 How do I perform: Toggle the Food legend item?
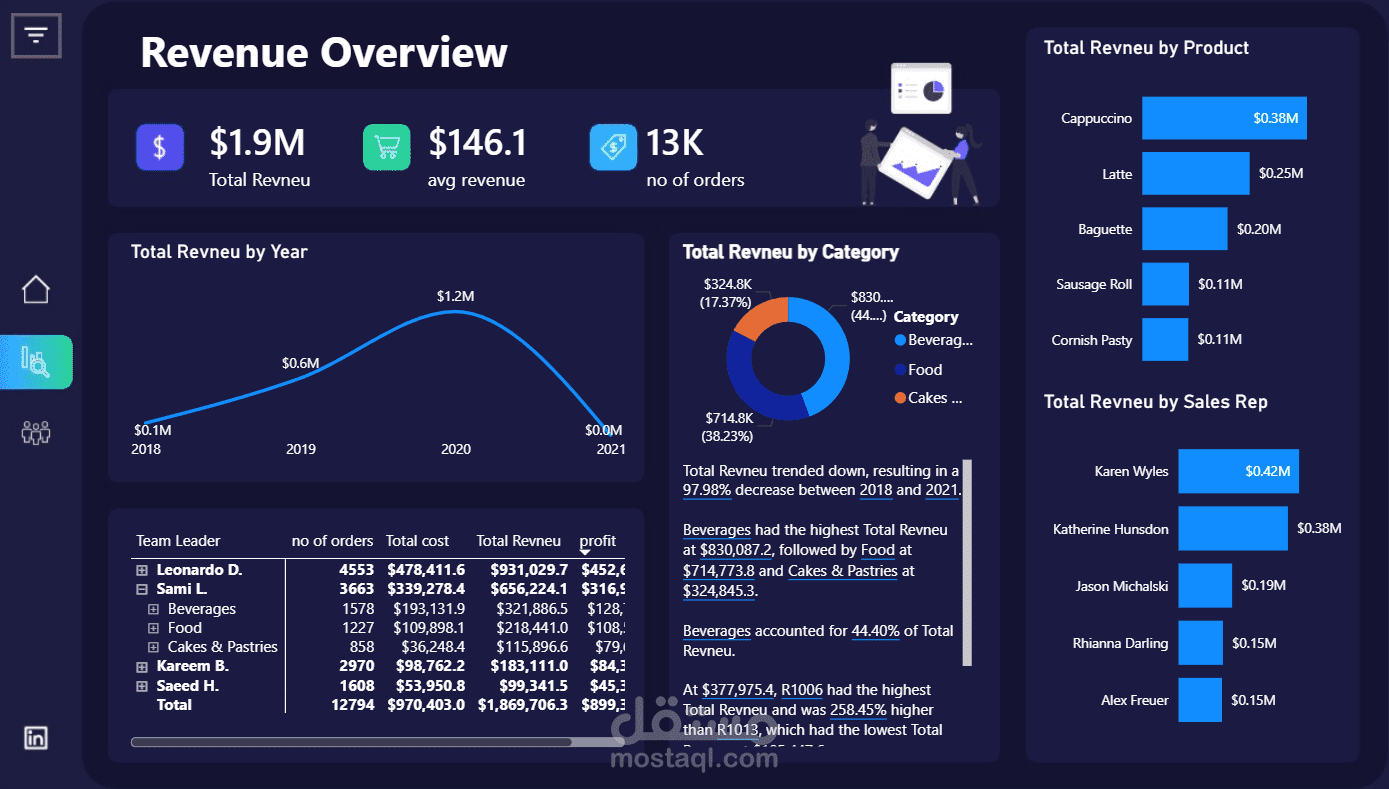(x=925, y=369)
